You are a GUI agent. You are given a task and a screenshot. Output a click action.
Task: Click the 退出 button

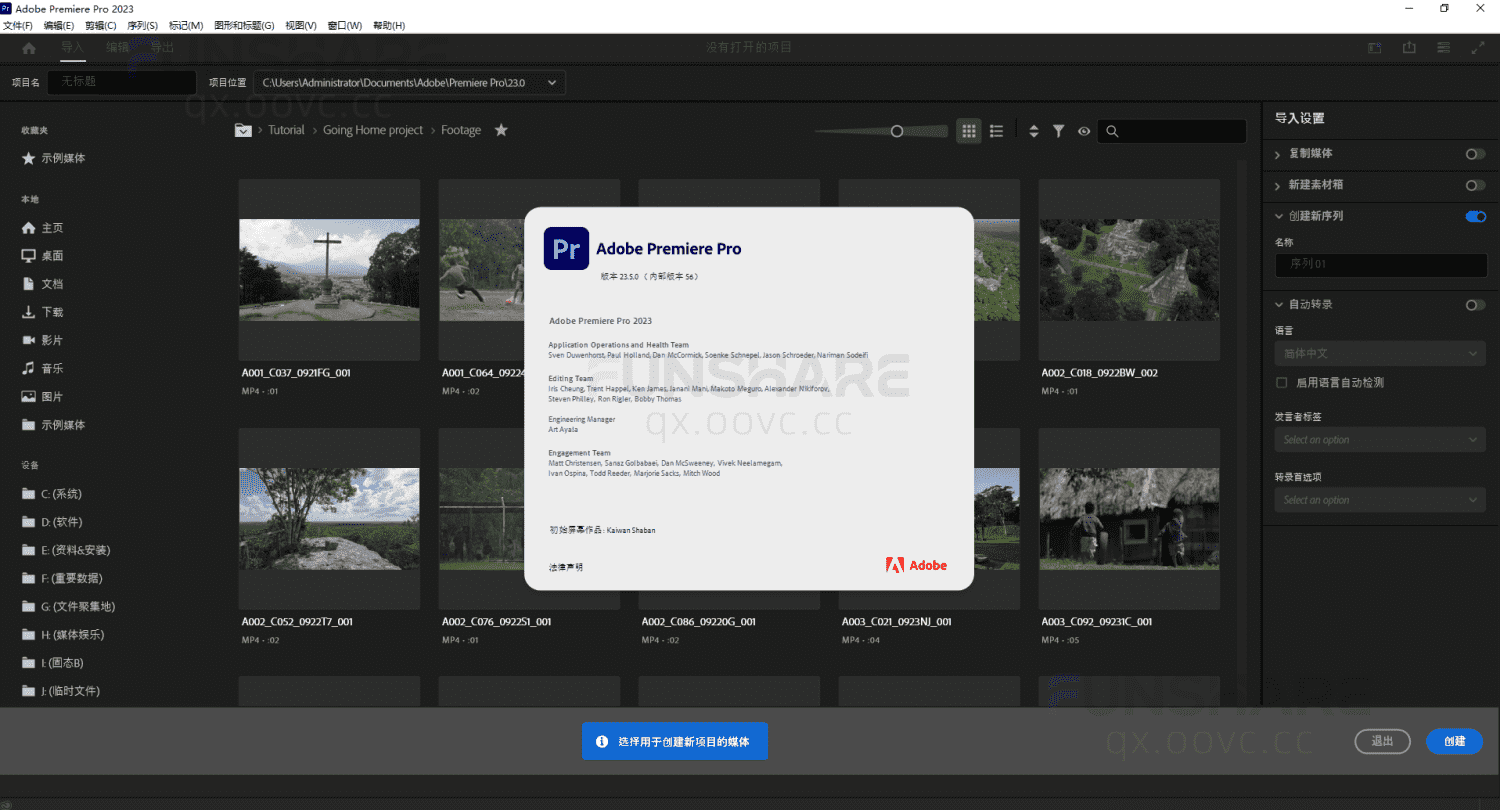point(1382,741)
